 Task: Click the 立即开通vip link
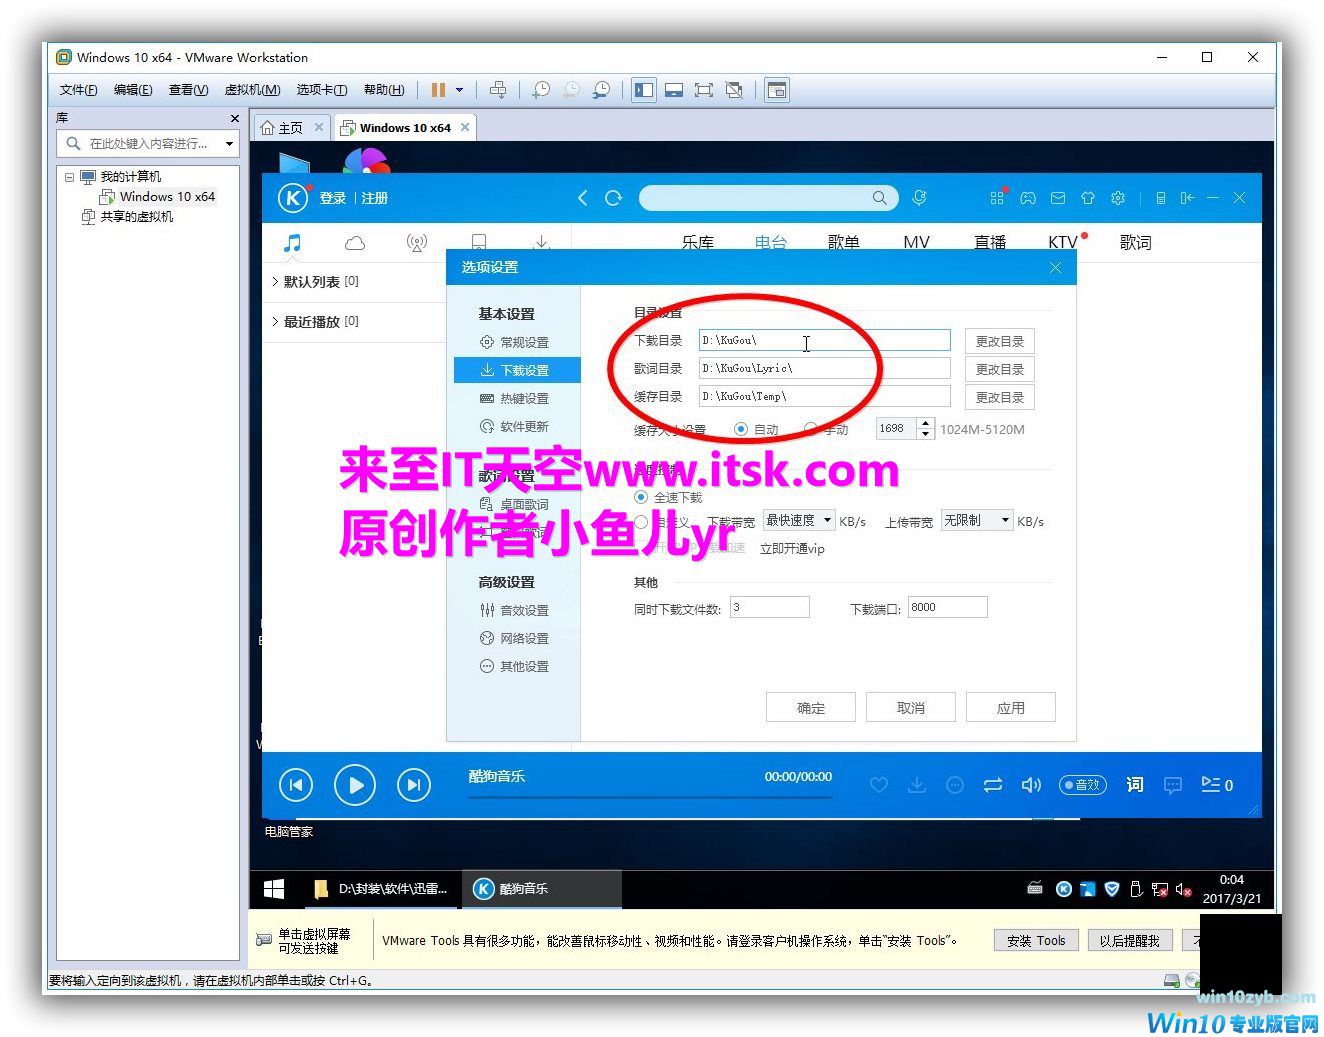point(793,549)
